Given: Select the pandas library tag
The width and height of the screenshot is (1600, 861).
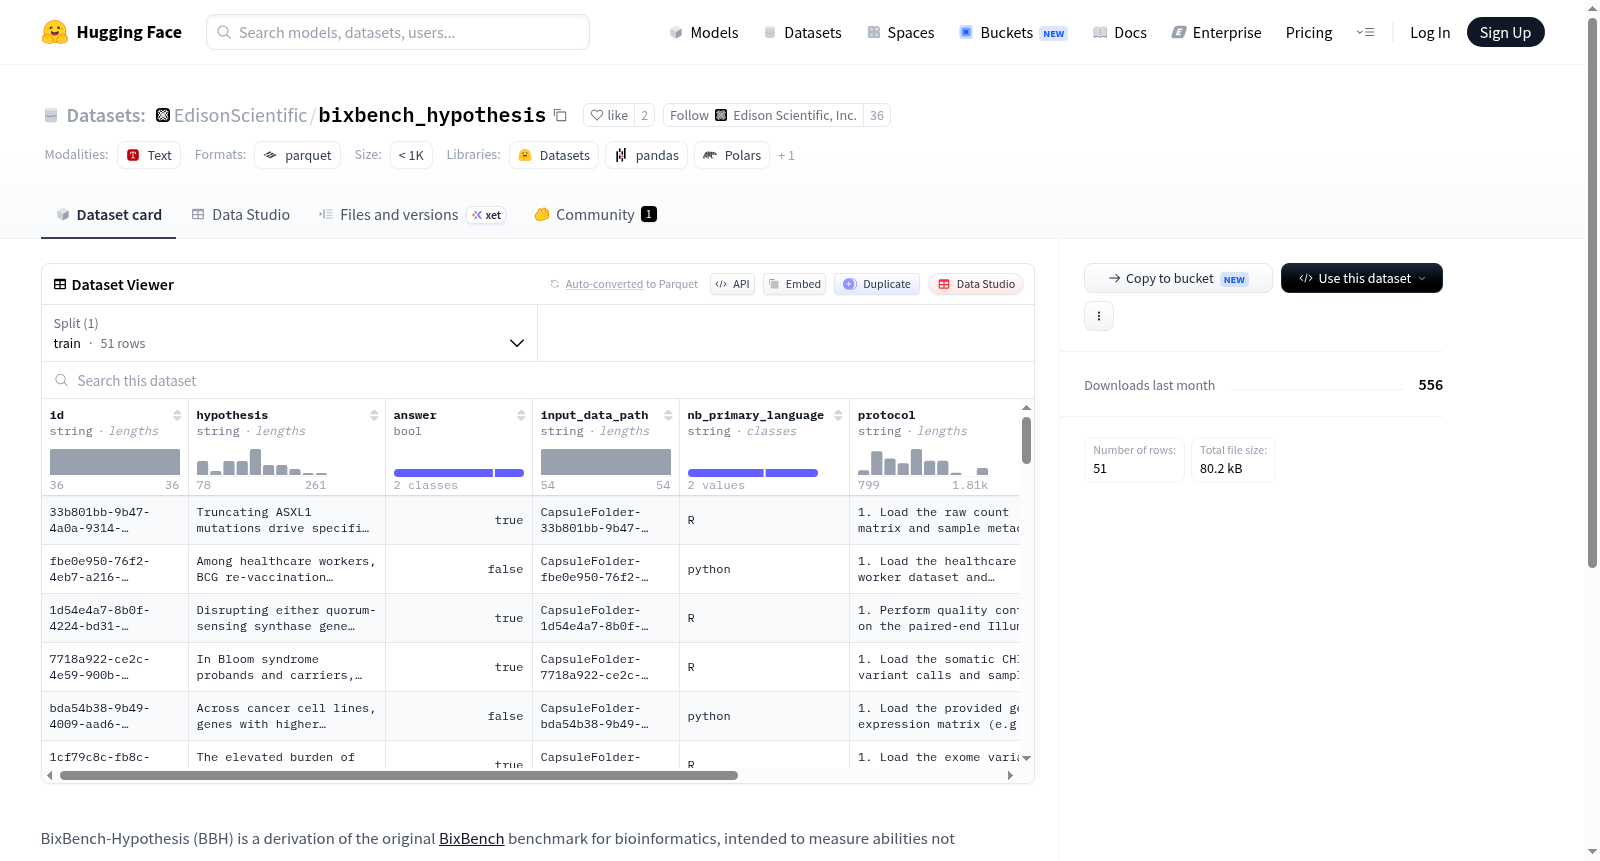Looking at the screenshot, I should 646,155.
